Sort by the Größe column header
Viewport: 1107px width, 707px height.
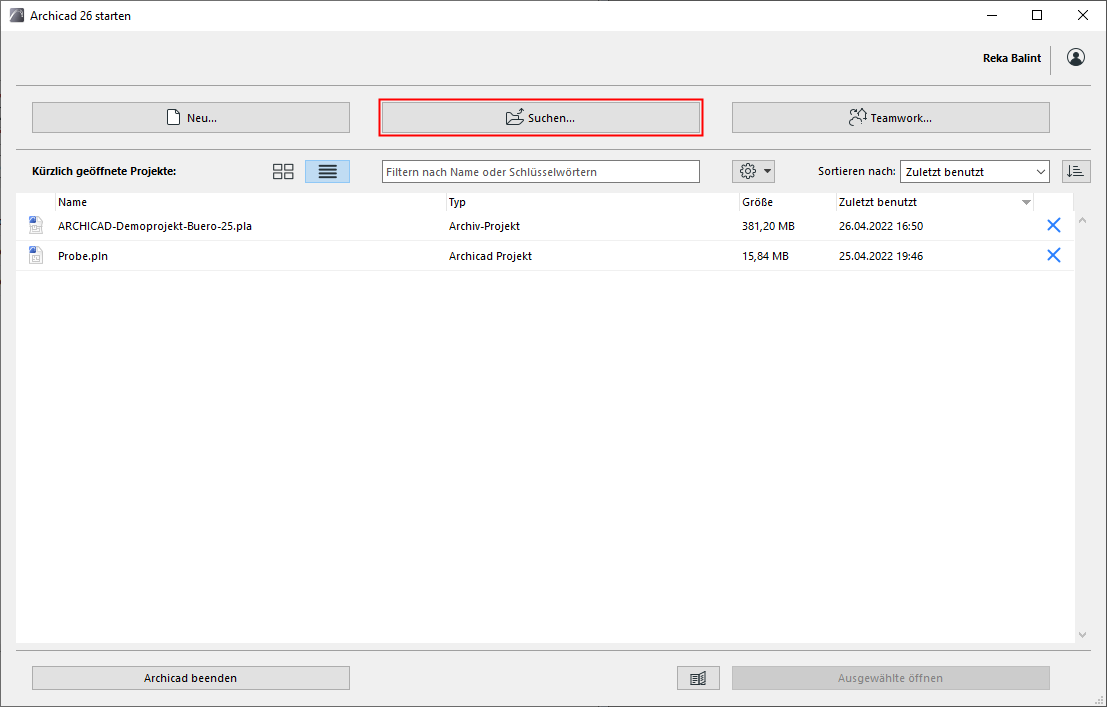coord(788,202)
